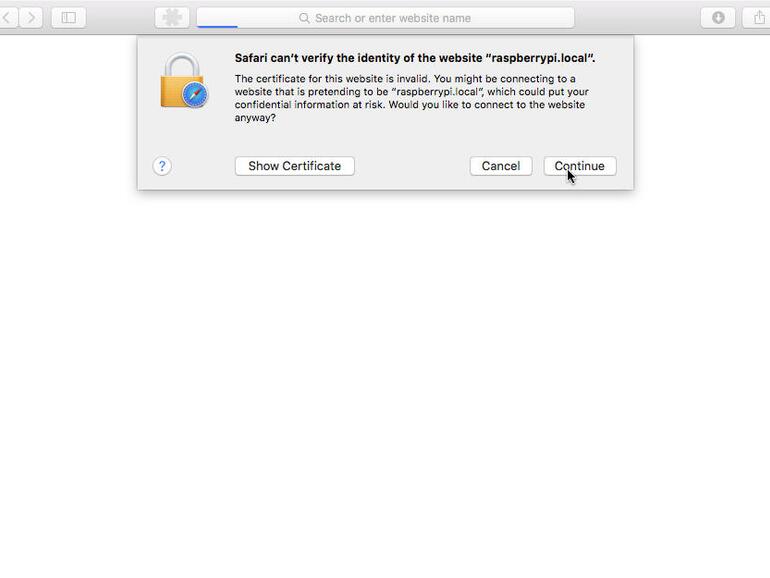Viewport: 770px width, 578px height.
Task: Toggle the sidebar button in toolbar
Action: point(69,18)
